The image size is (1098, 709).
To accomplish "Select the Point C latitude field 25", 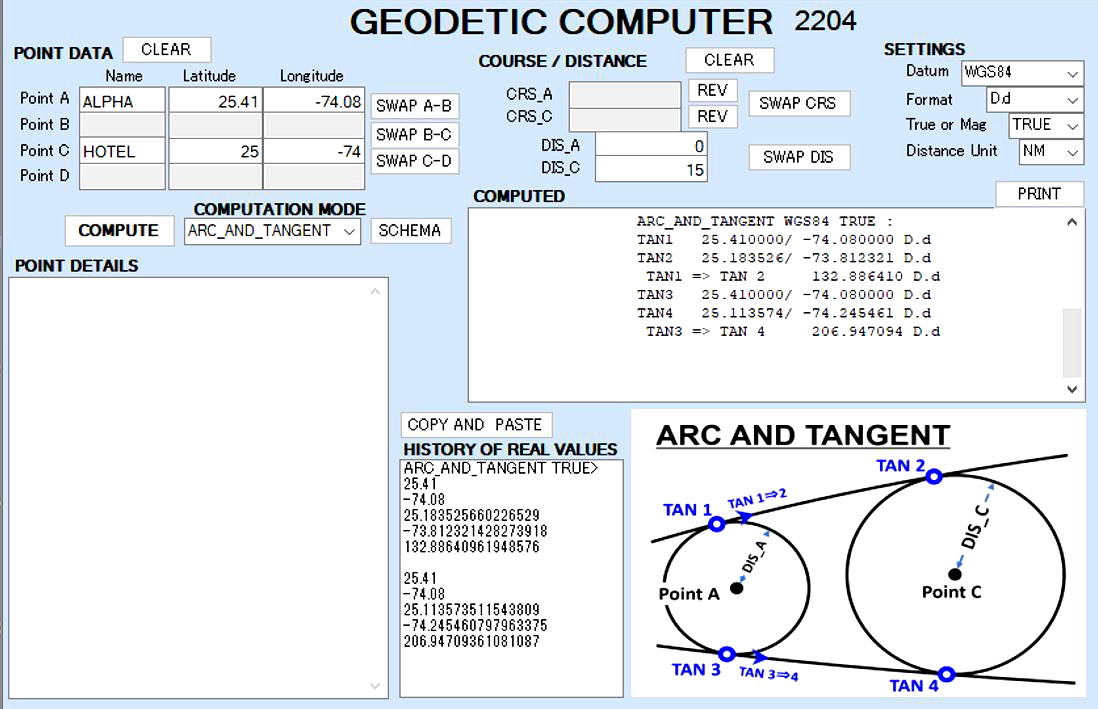I will click(x=216, y=151).
